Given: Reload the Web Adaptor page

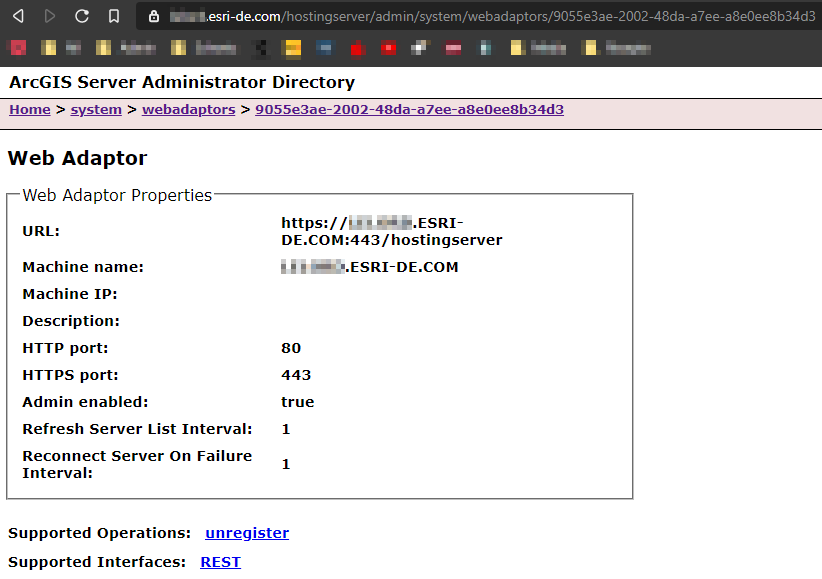Looking at the screenshot, I should tap(79, 16).
